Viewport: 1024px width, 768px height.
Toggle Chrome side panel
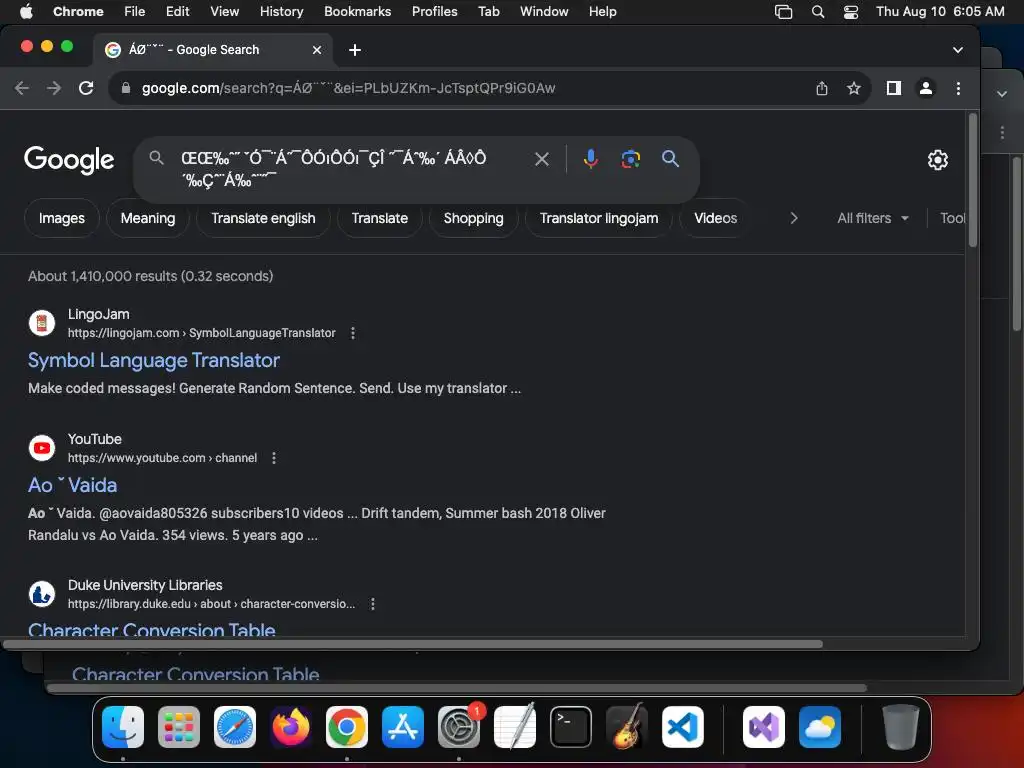[x=893, y=88]
